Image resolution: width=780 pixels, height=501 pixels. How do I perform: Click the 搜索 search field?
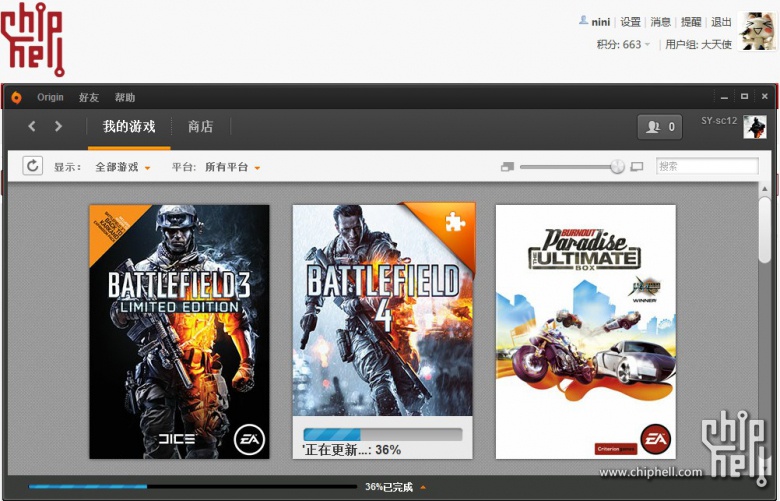click(x=707, y=166)
